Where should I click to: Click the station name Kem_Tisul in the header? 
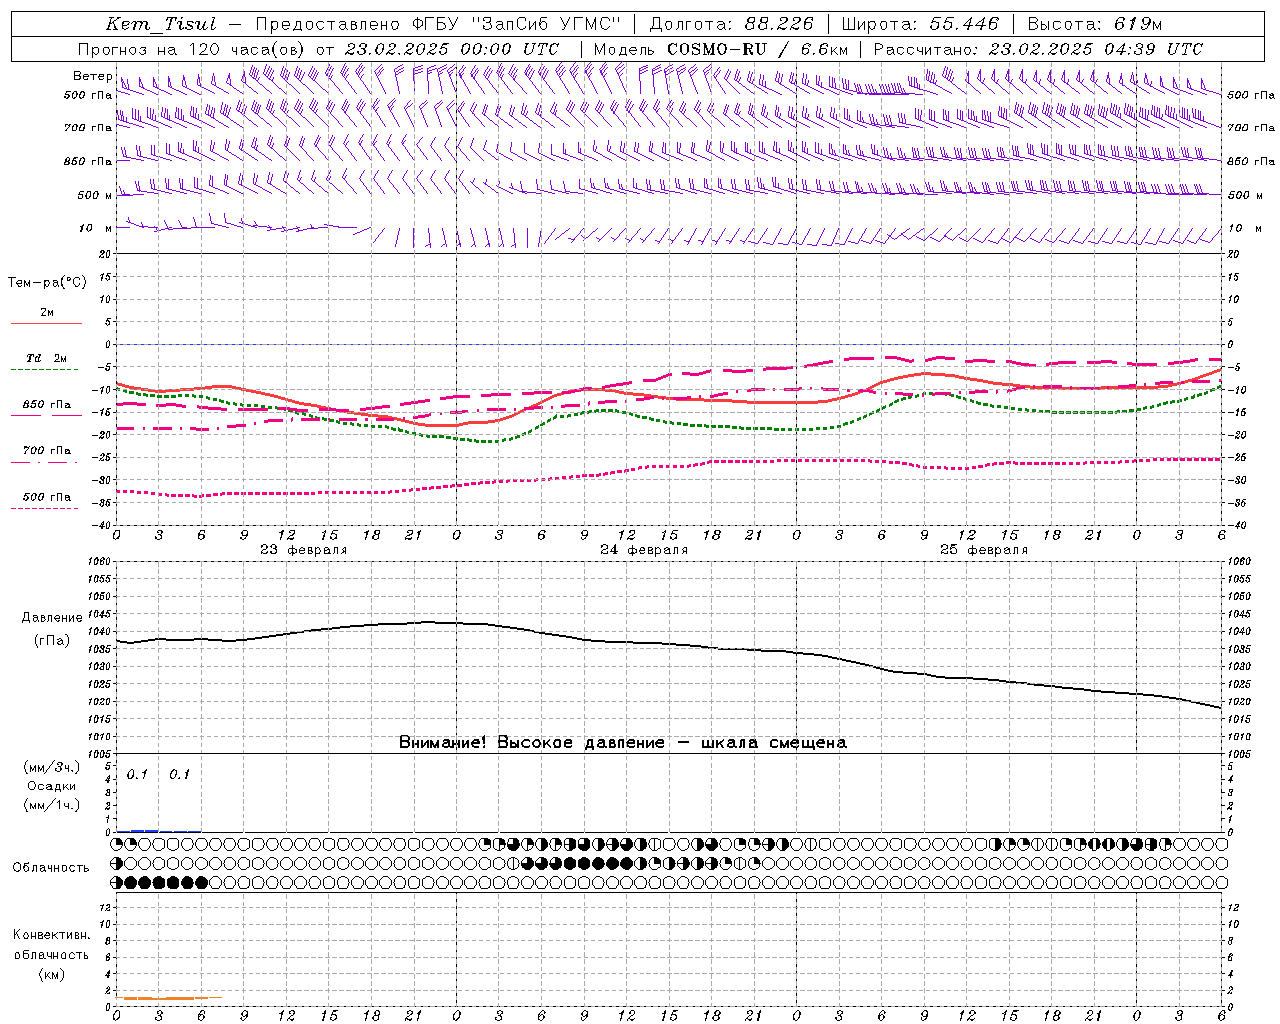pyautogui.click(x=160, y=24)
